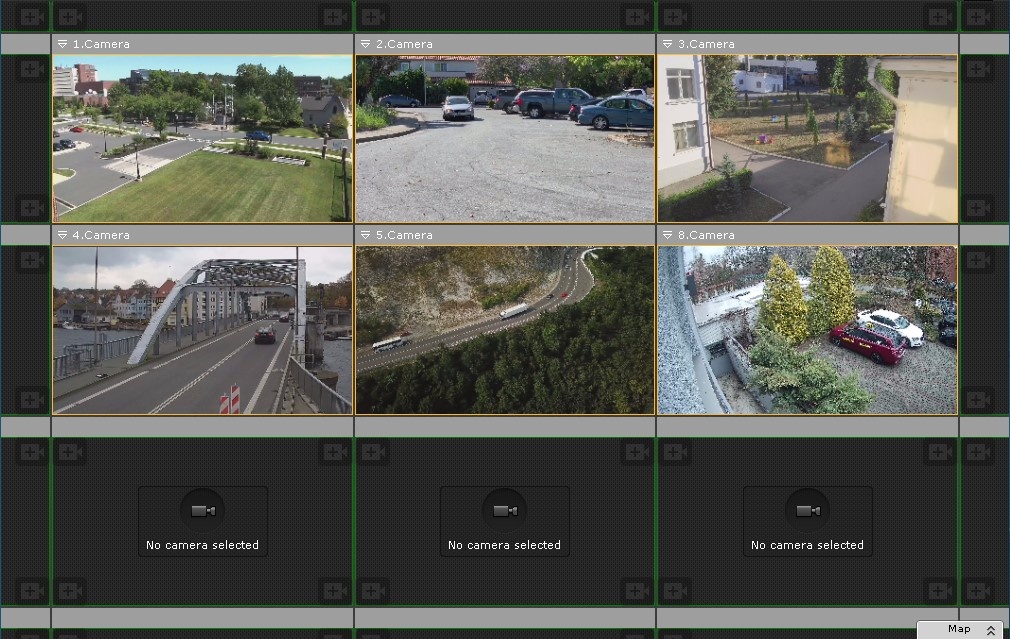Click add-camera icon at bottom-left of empty cell under 5.Camera
The height and width of the screenshot is (639, 1010).
[373, 590]
